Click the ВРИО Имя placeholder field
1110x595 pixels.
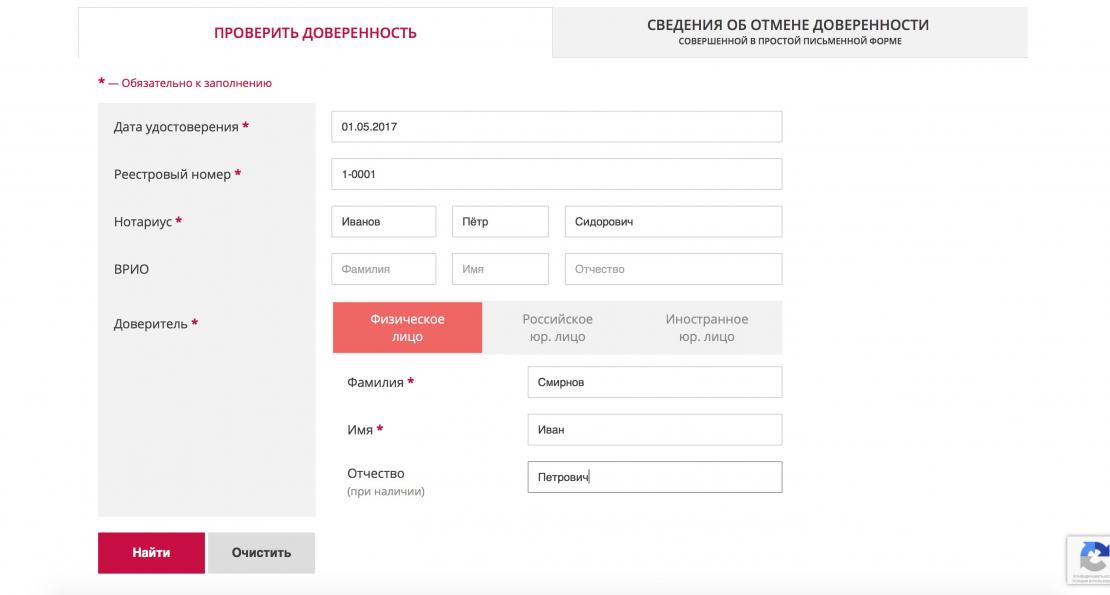[x=500, y=269]
